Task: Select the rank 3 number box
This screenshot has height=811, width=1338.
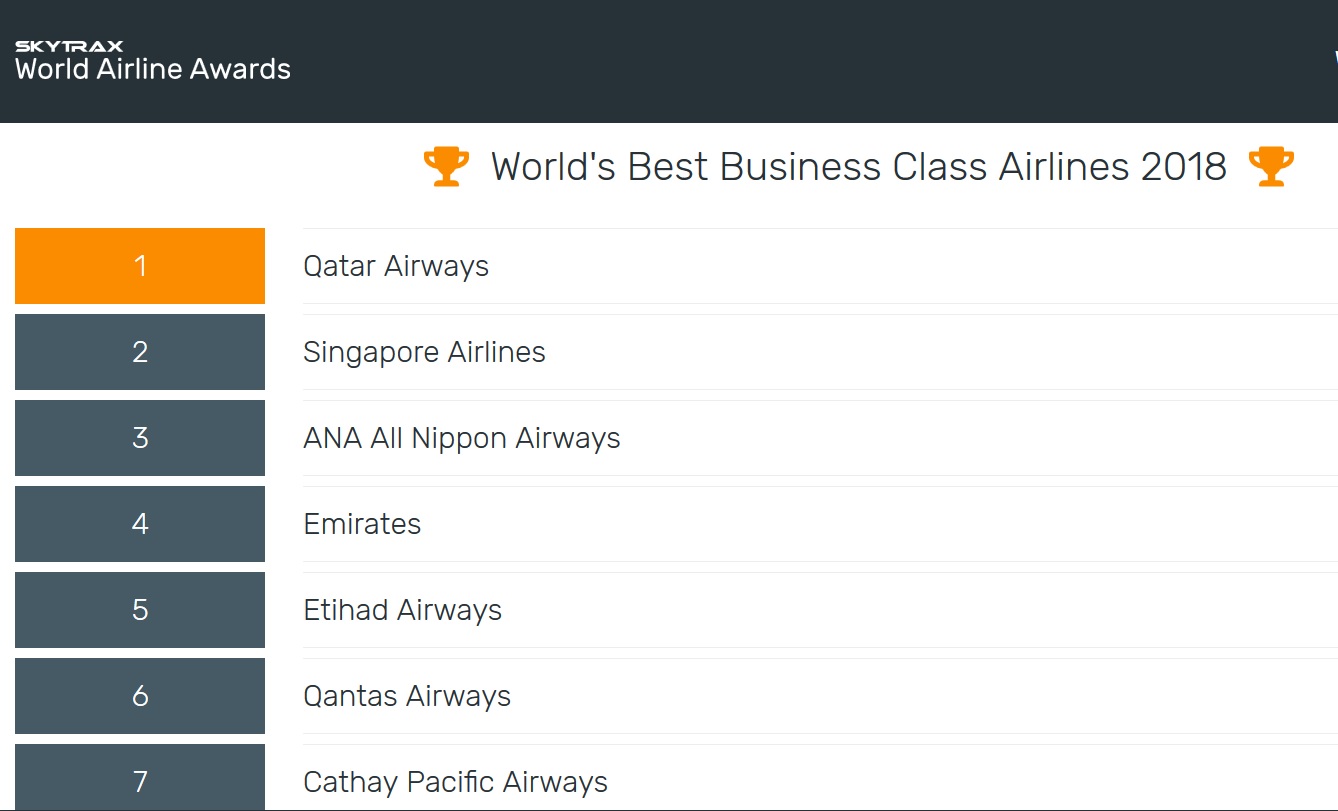Action: (140, 438)
